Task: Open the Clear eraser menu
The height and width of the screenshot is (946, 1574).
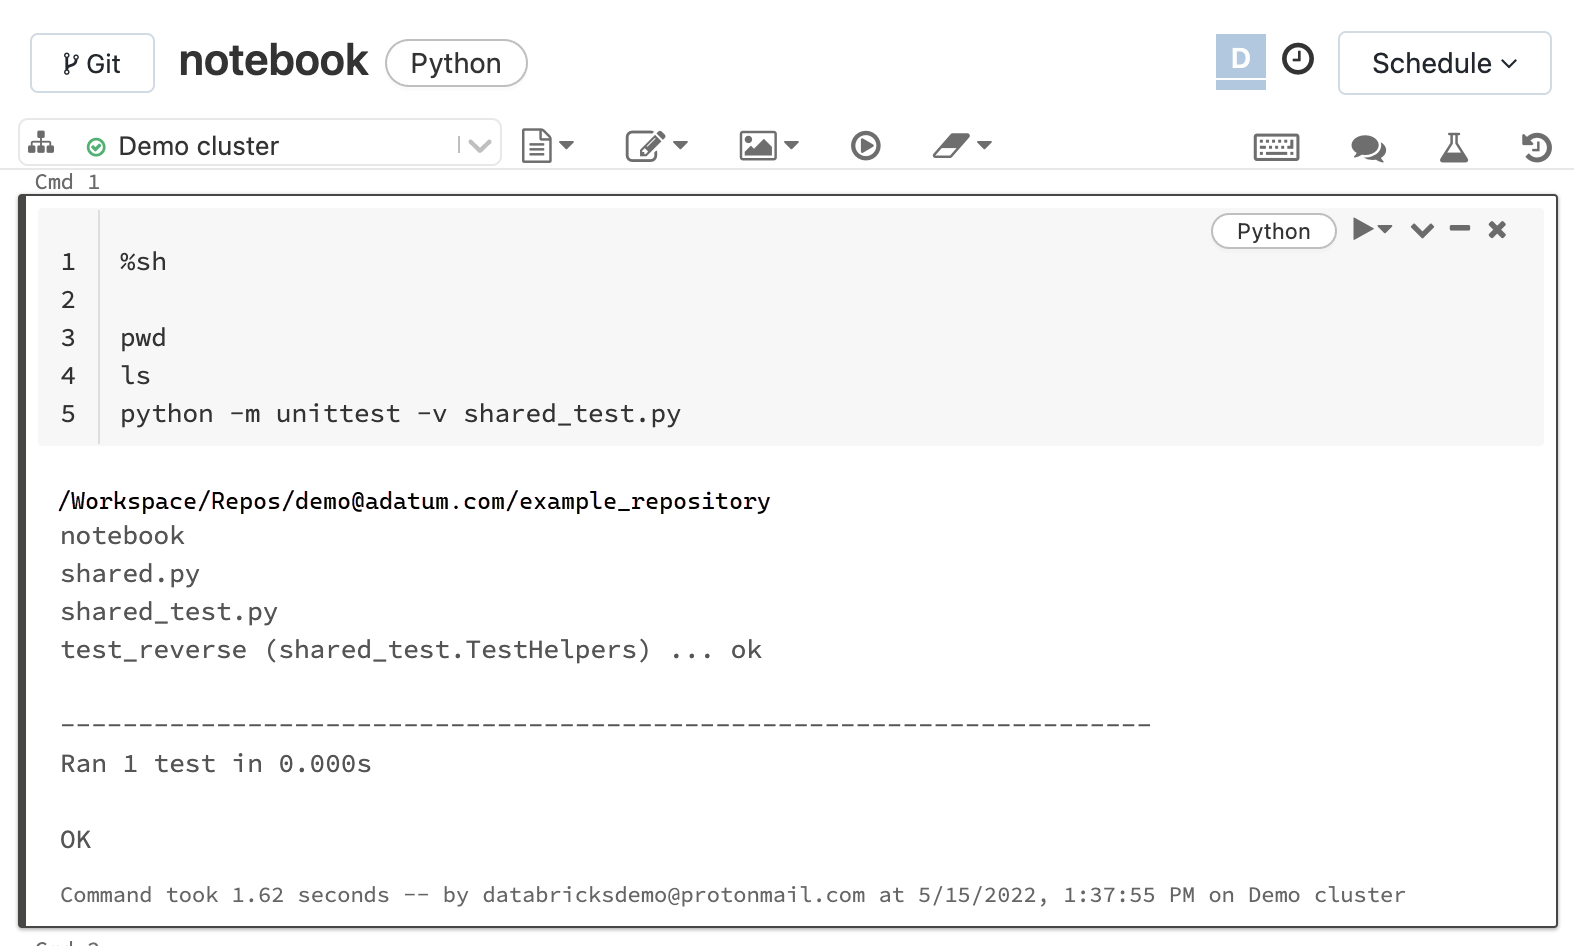Action: pyautogui.click(x=961, y=145)
